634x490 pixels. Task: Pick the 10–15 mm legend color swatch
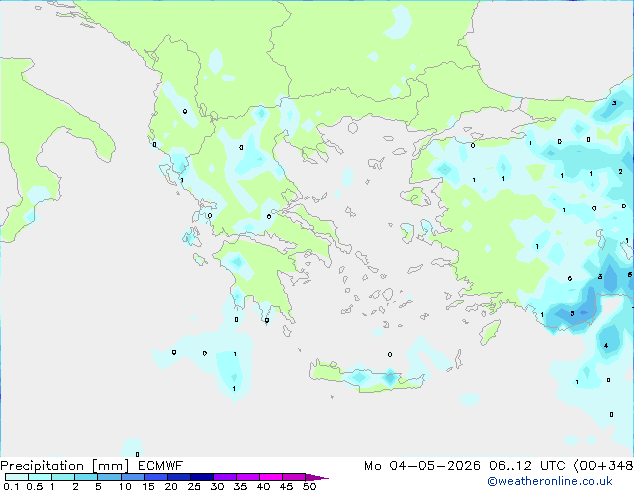click(132, 477)
